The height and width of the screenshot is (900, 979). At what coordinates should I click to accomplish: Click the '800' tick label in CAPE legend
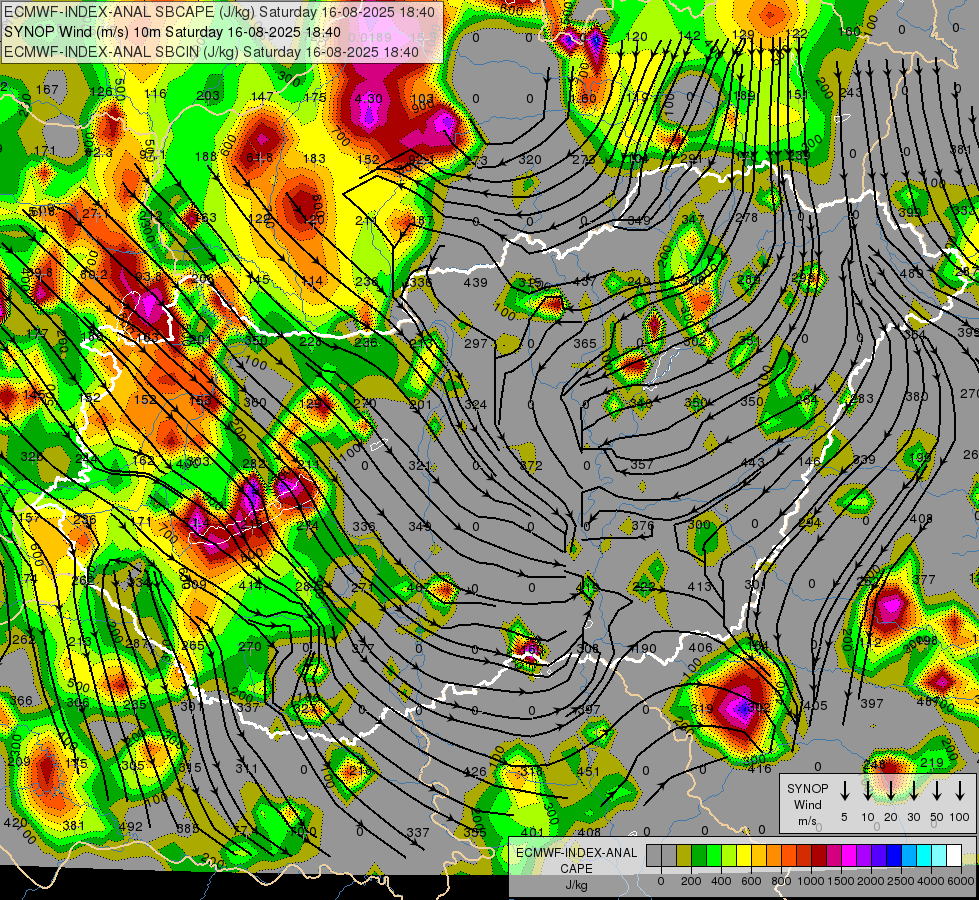781,881
